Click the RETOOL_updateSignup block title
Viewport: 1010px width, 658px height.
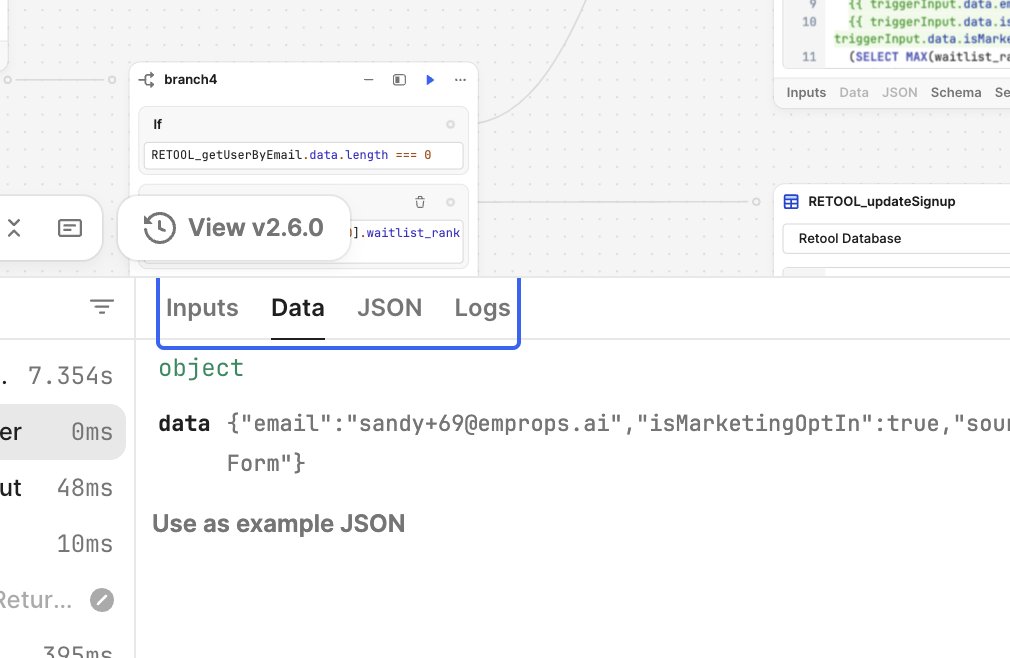pos(881,202)
